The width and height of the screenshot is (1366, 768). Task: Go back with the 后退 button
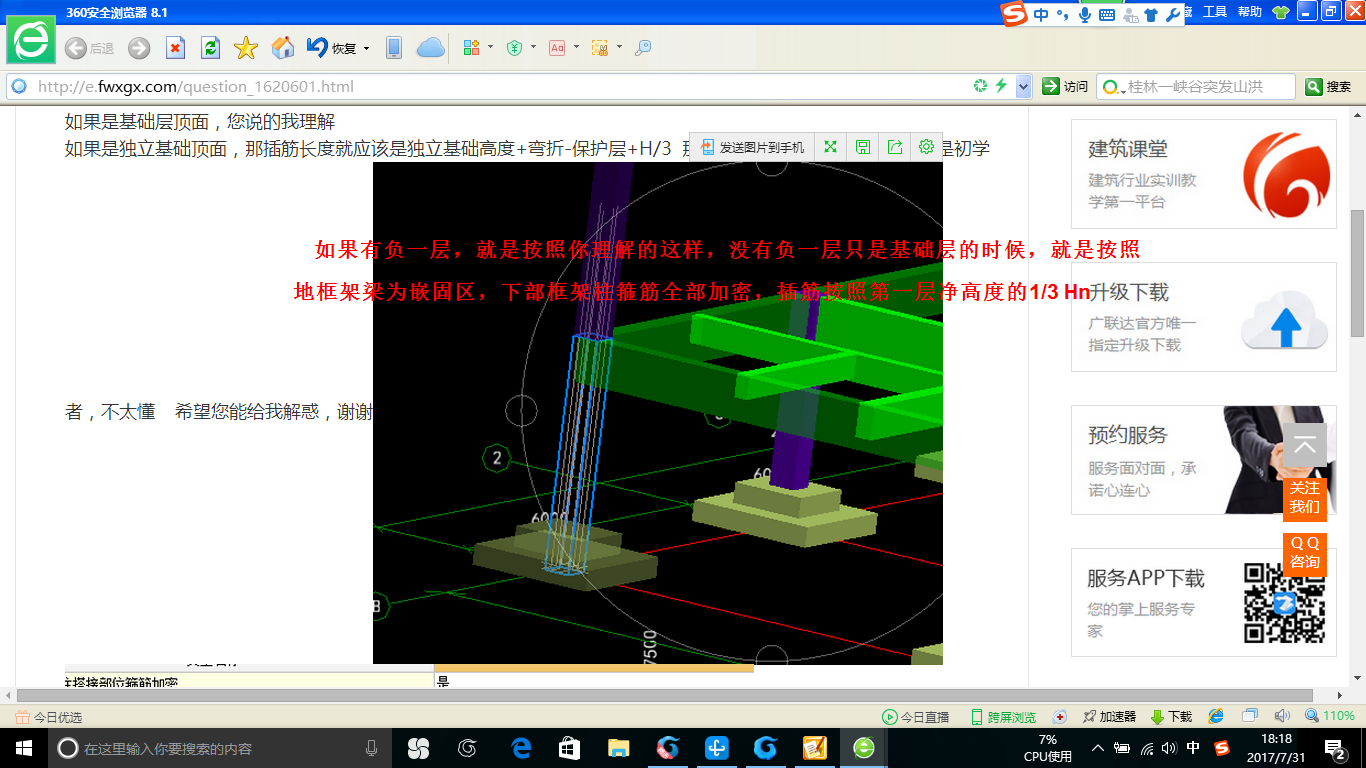pos(89,48)
